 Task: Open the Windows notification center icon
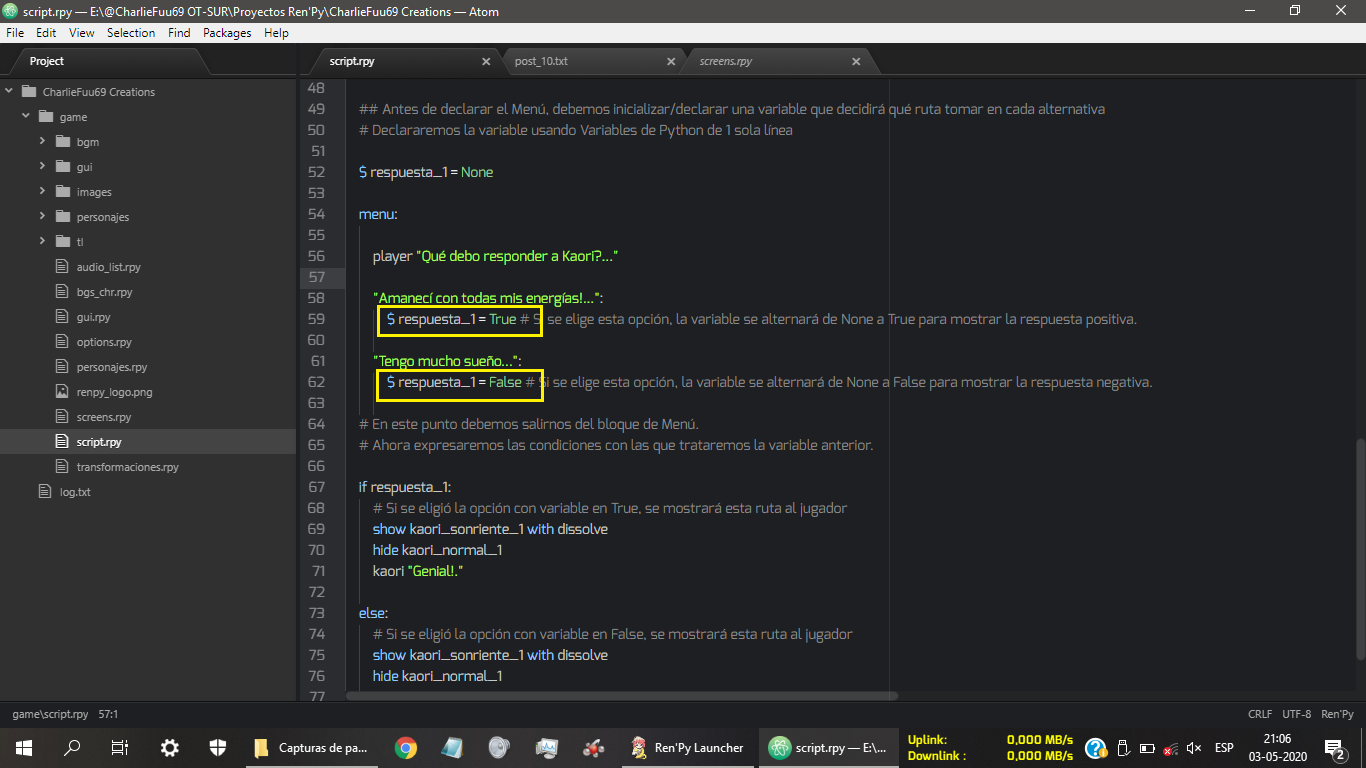pos(1333,747)
